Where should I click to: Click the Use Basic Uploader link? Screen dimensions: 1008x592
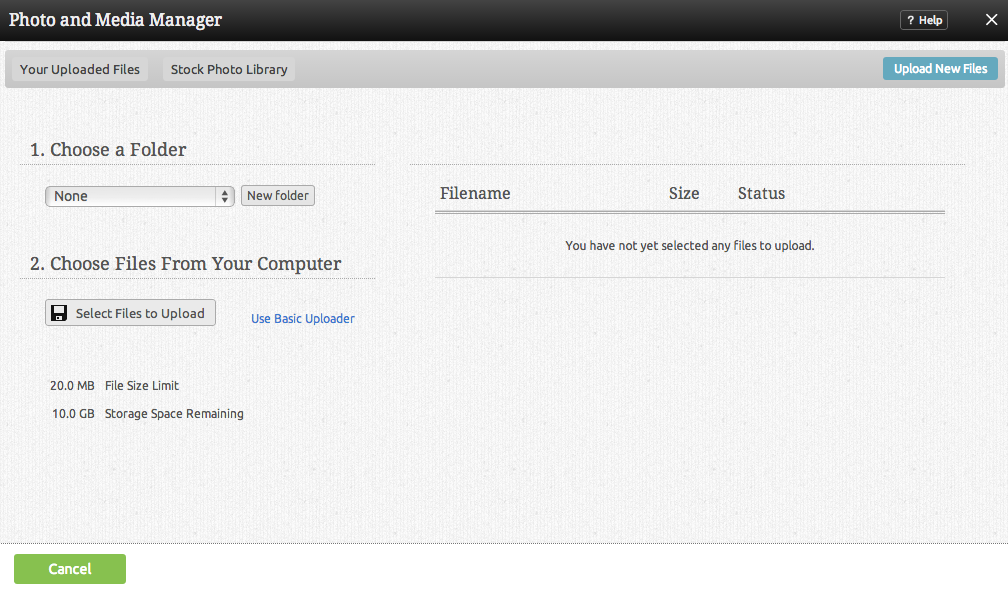point(303,319)
